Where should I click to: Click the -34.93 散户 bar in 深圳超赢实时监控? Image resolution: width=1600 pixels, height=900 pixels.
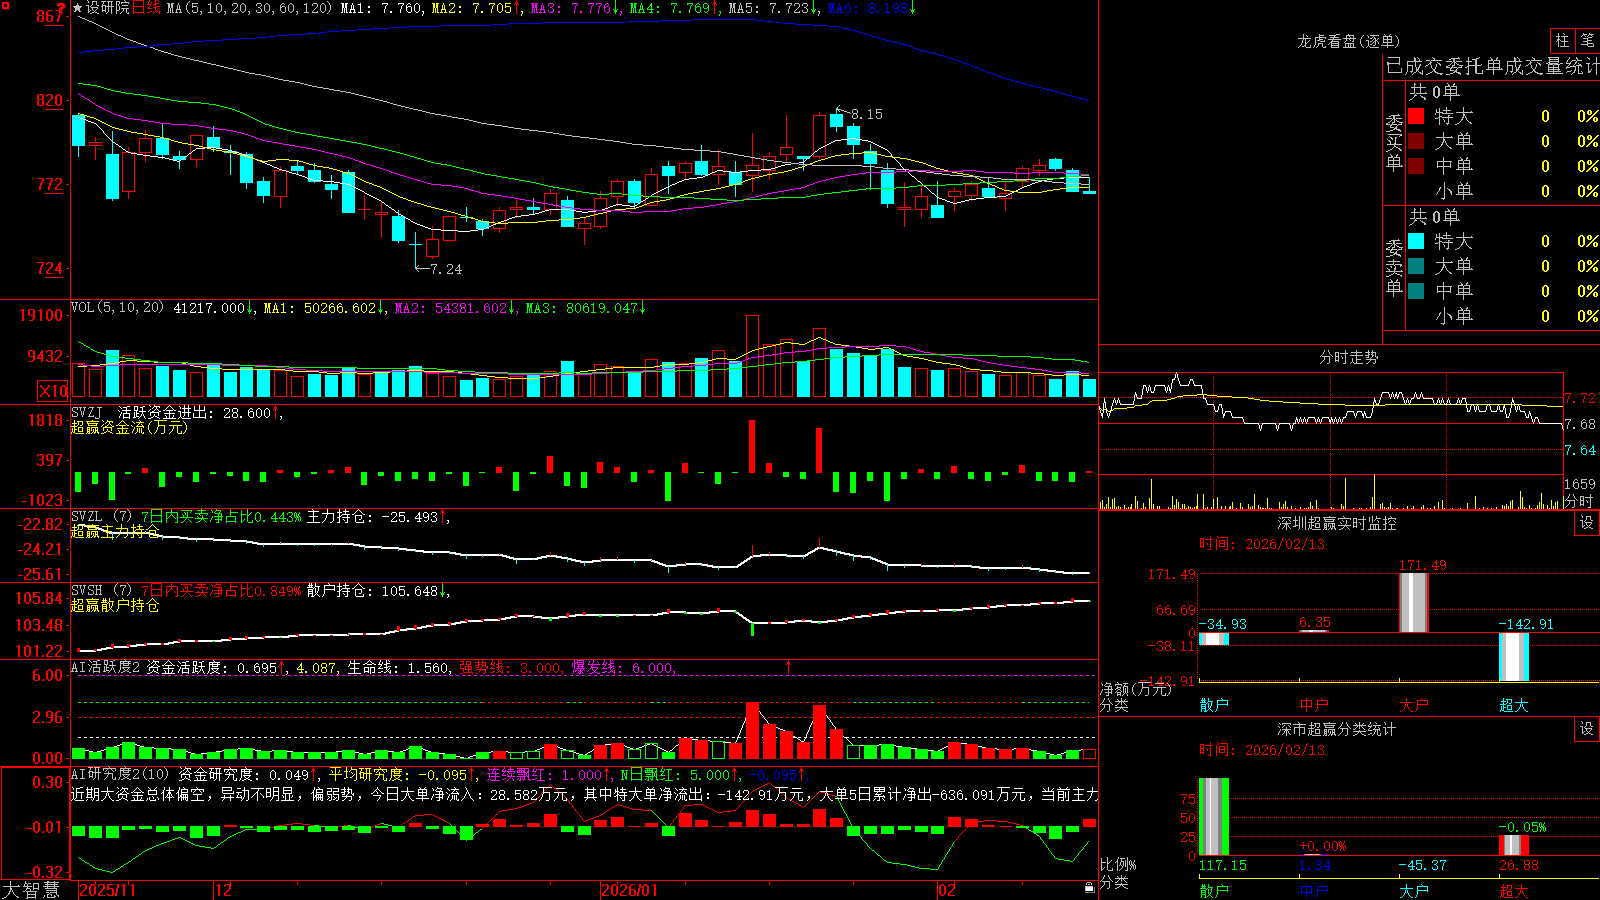(1213, 639)
